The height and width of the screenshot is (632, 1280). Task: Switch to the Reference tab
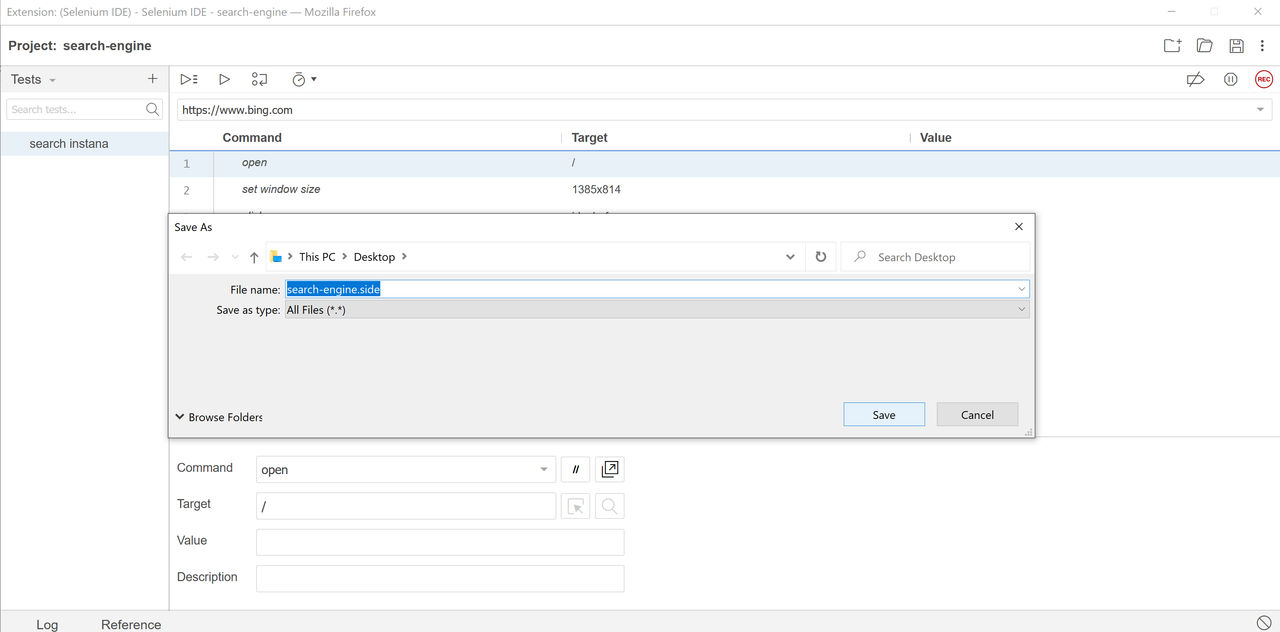pyautogui.click(x=131, y=624)
